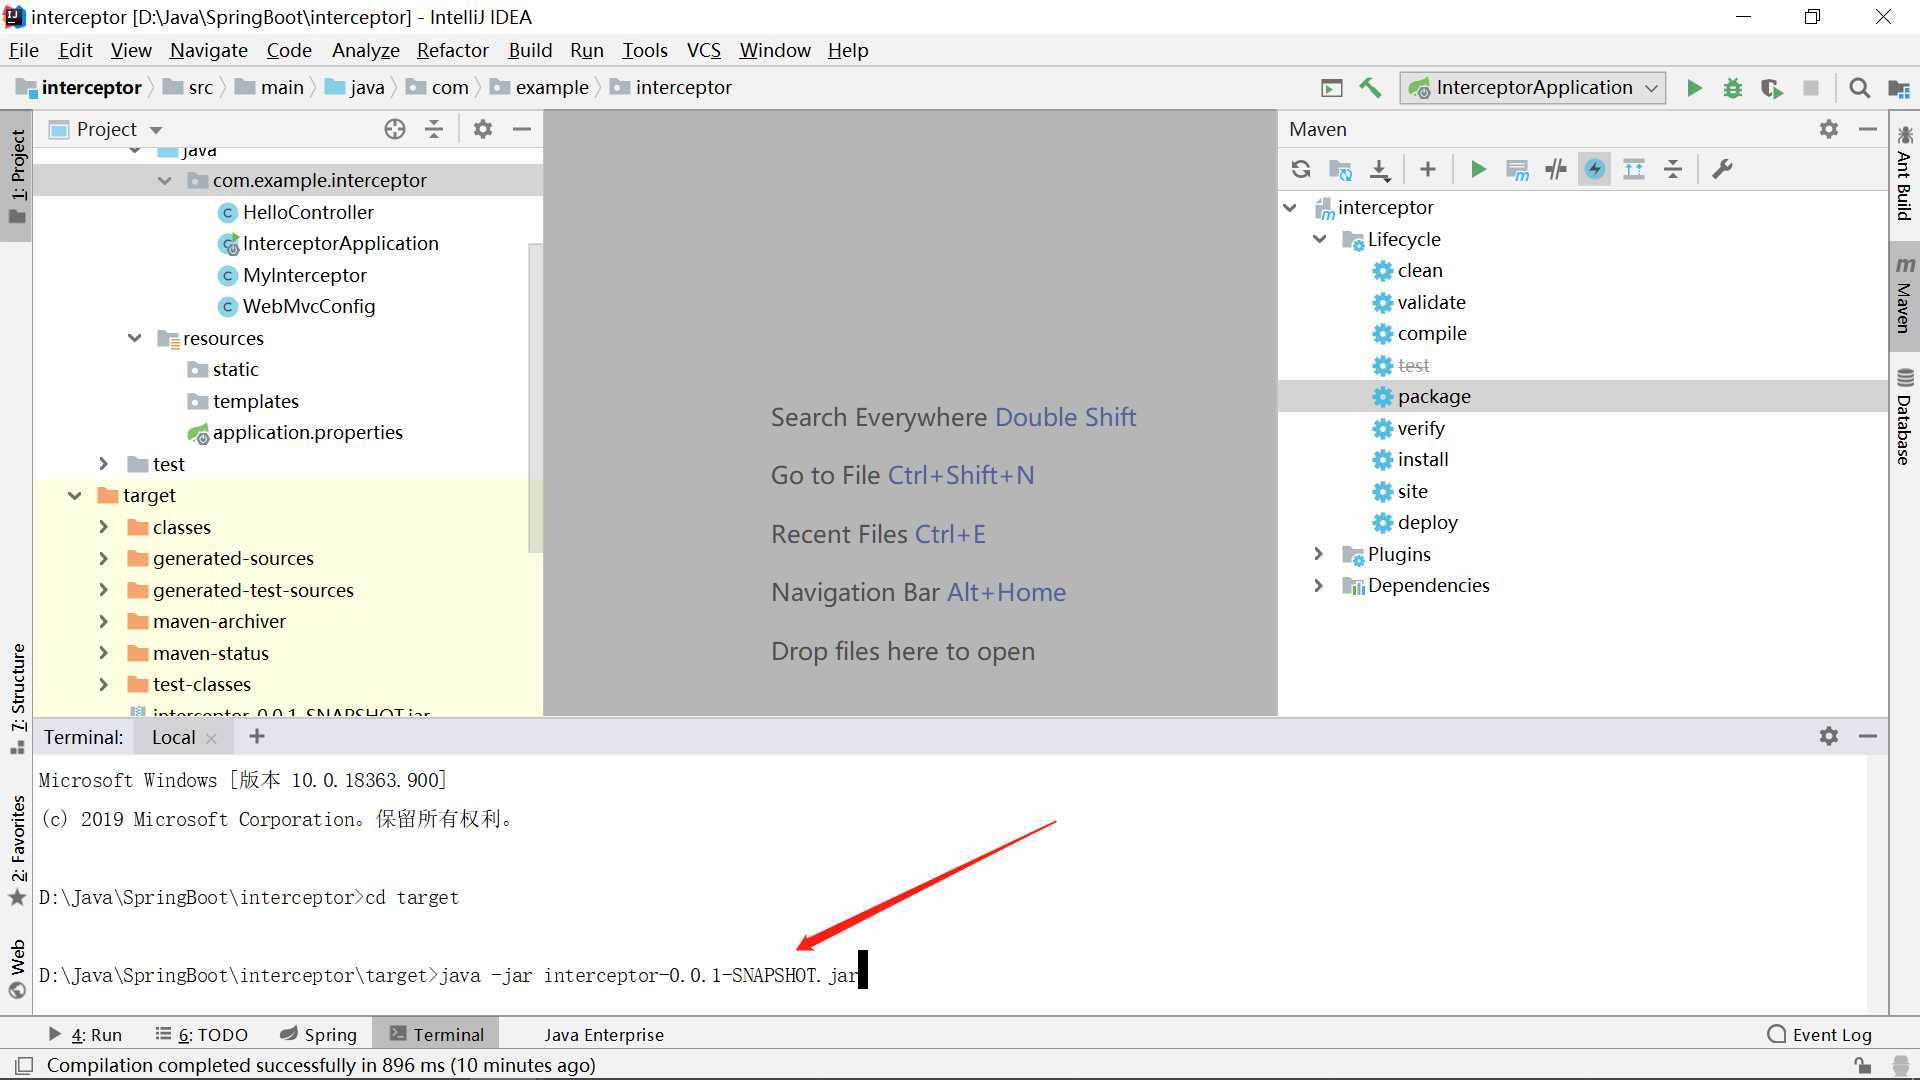Open Maven settings wrench icon
This screenshot has height=1080, width=1920.
(1722, 169)
